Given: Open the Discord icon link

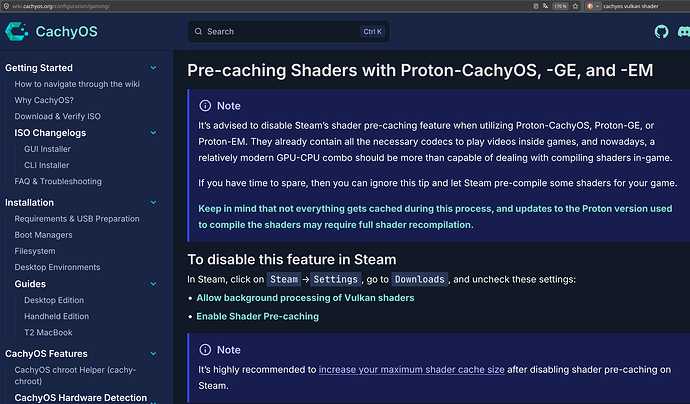Looking at the screenshot, I should (684, 32).
